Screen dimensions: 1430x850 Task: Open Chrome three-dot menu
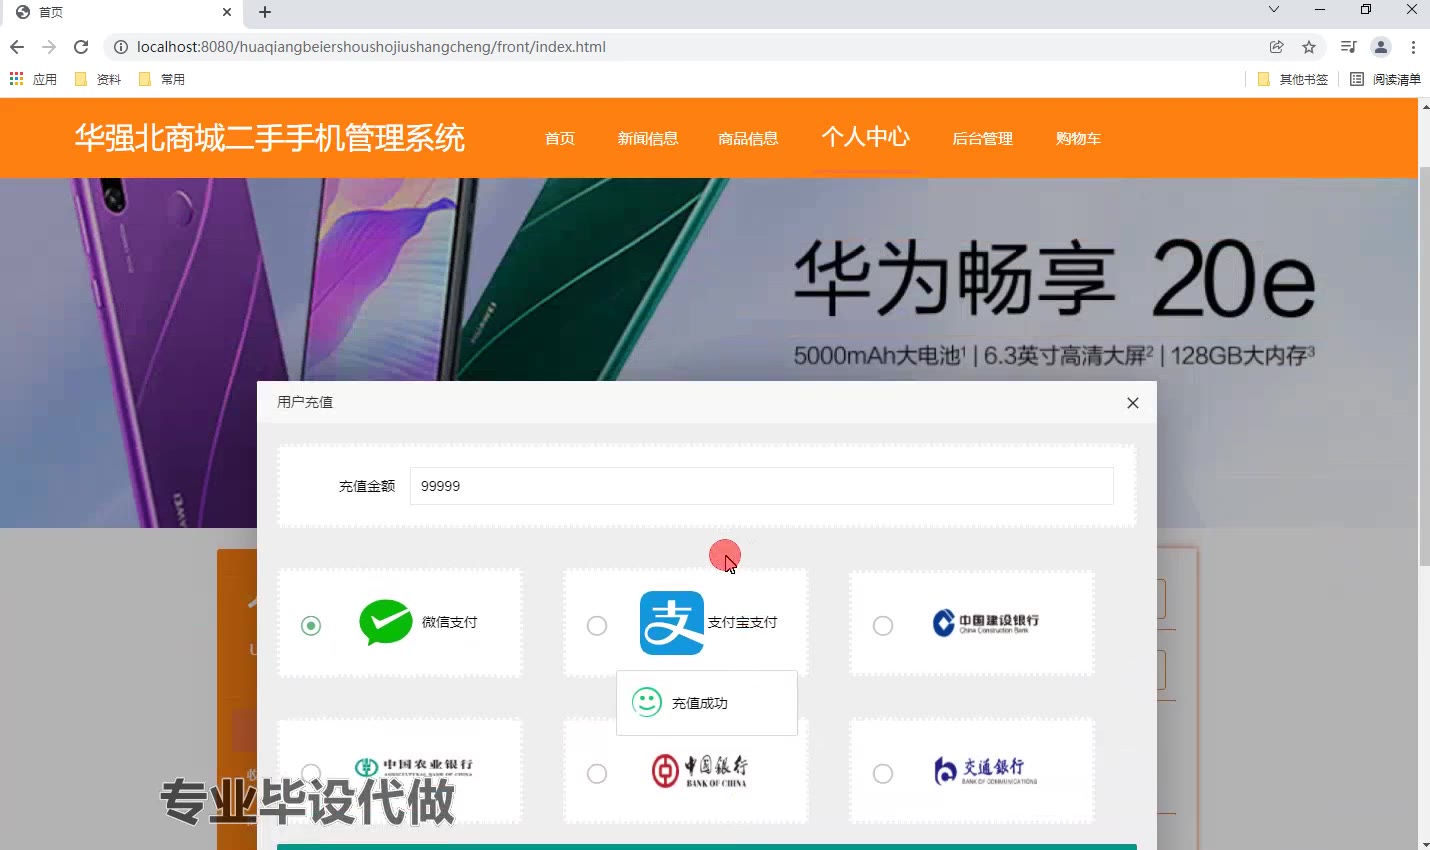coord(1413,47)
